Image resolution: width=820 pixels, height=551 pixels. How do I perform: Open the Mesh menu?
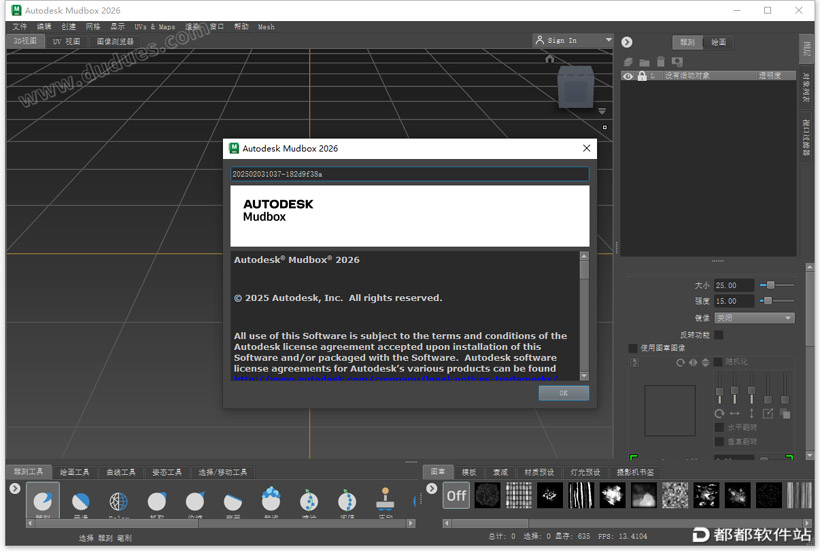point(266,27)
